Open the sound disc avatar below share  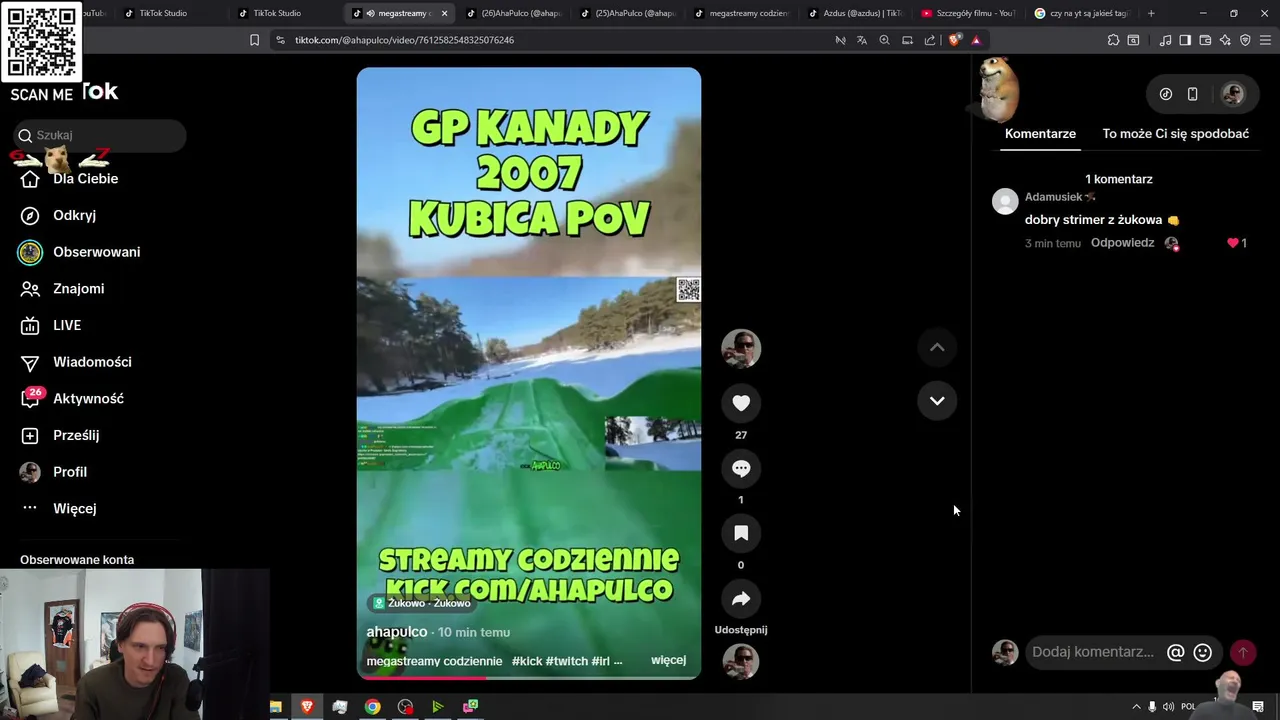pyautogui.click(x=741, y=661)
